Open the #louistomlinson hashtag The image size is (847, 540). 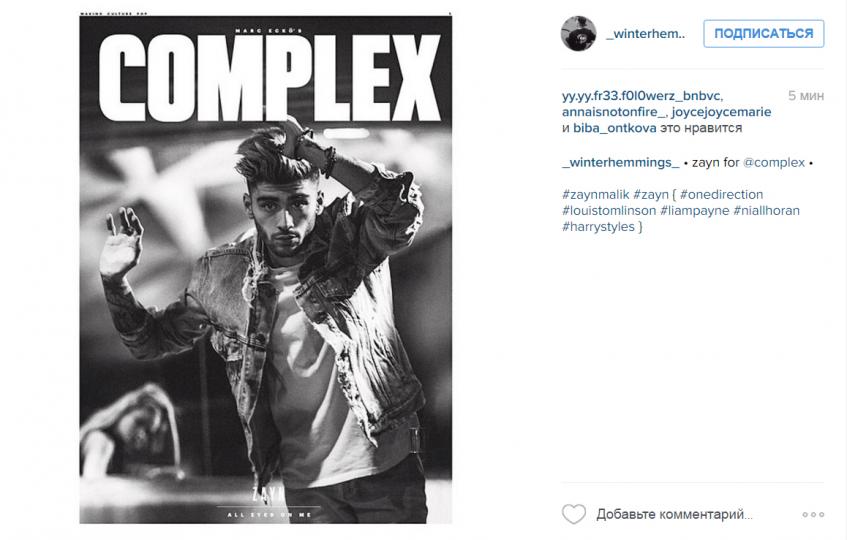click(609, 211)
